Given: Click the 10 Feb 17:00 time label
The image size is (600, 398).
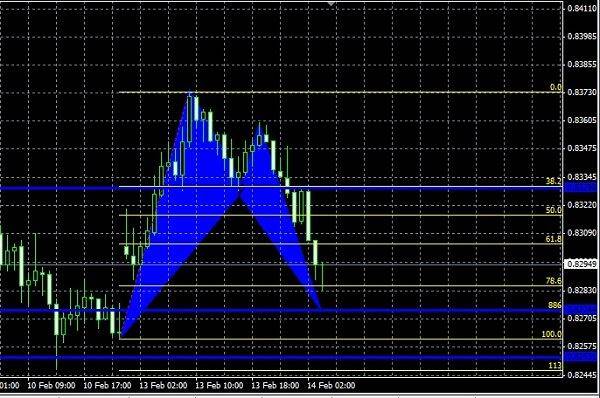Looking at the screenshot, I should point(107,385).
